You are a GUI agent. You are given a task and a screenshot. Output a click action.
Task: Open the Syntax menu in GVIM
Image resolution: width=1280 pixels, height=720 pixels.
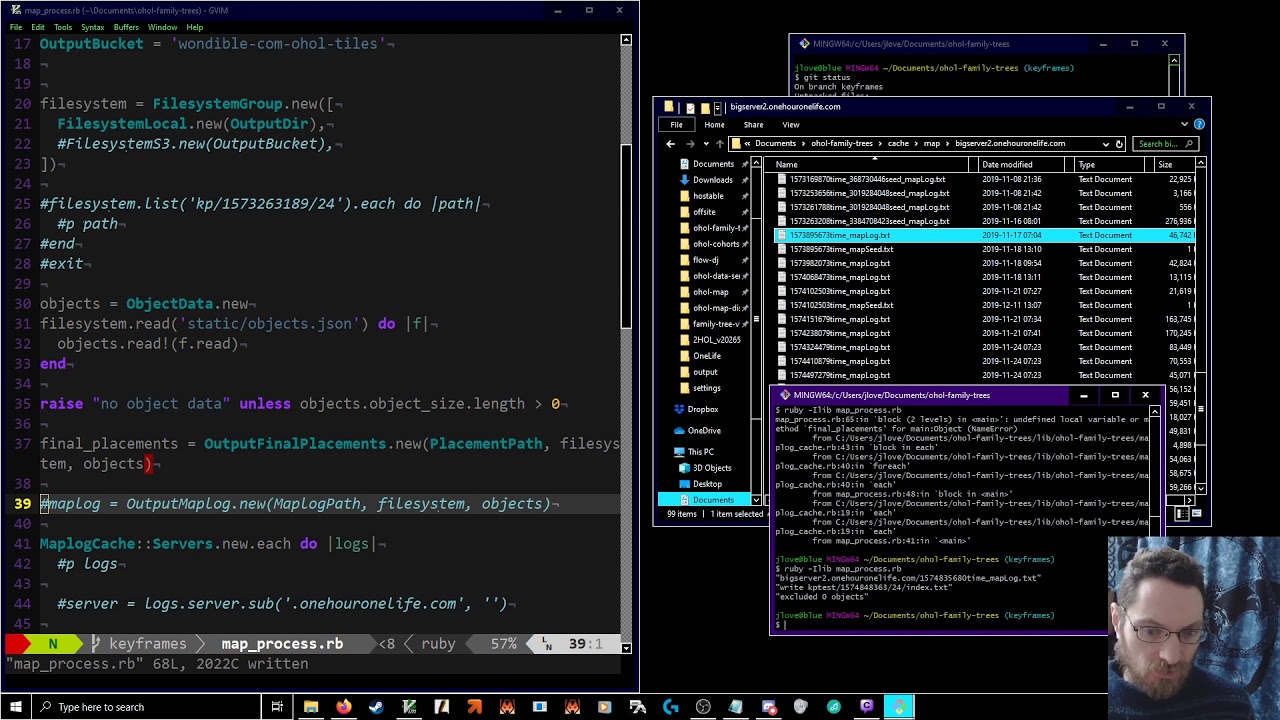pyautogui.click(x=92, y=27)
